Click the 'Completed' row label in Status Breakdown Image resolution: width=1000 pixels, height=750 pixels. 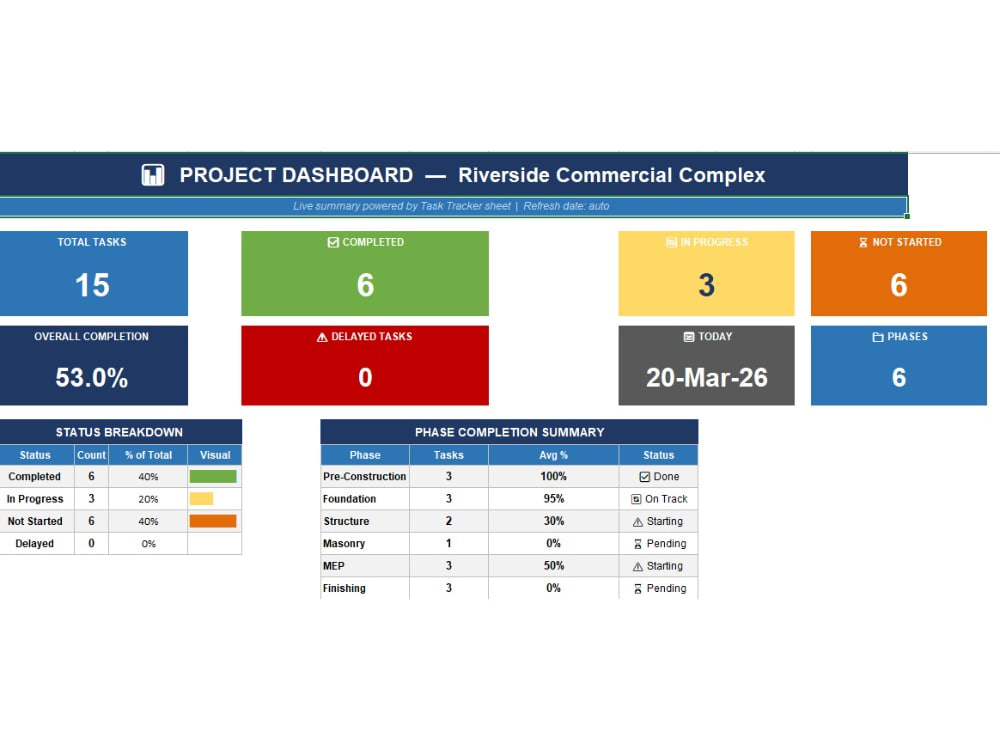tap(34, 476)
